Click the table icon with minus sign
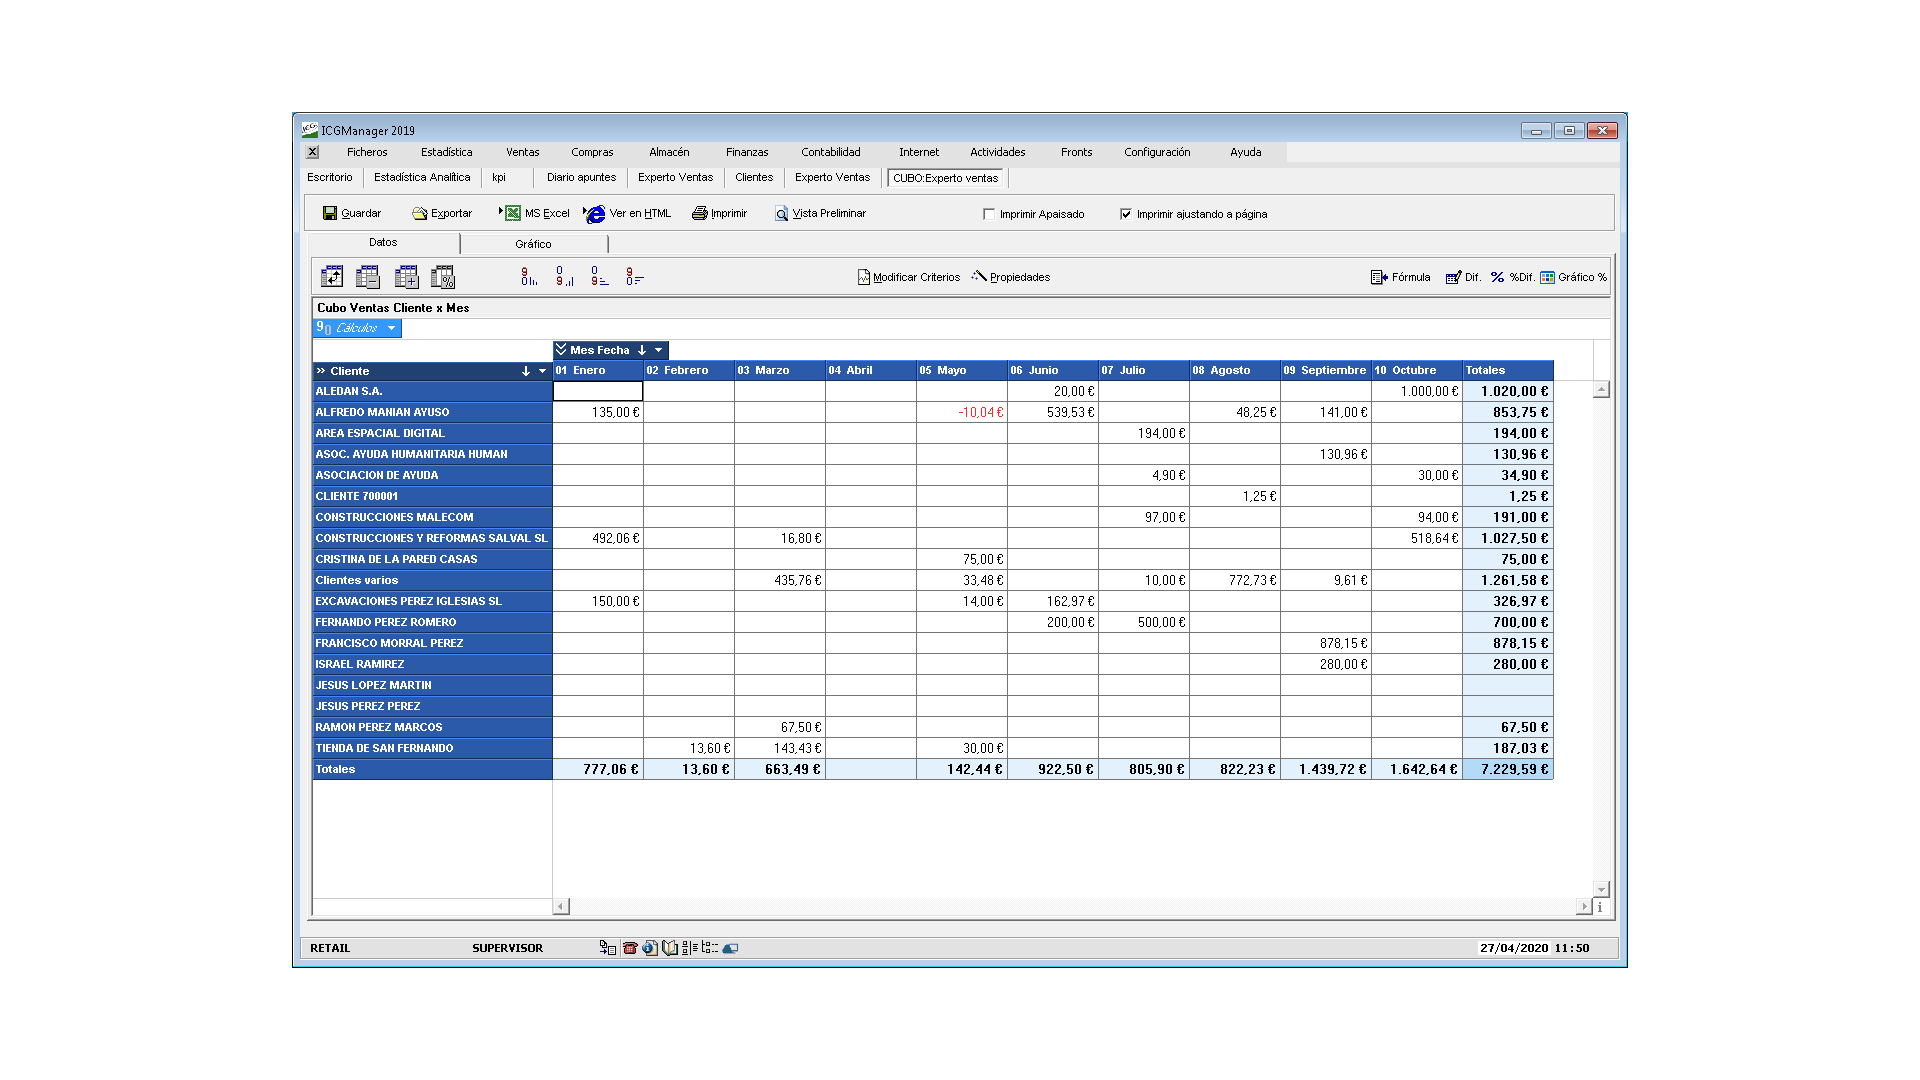 coord(368,277)
